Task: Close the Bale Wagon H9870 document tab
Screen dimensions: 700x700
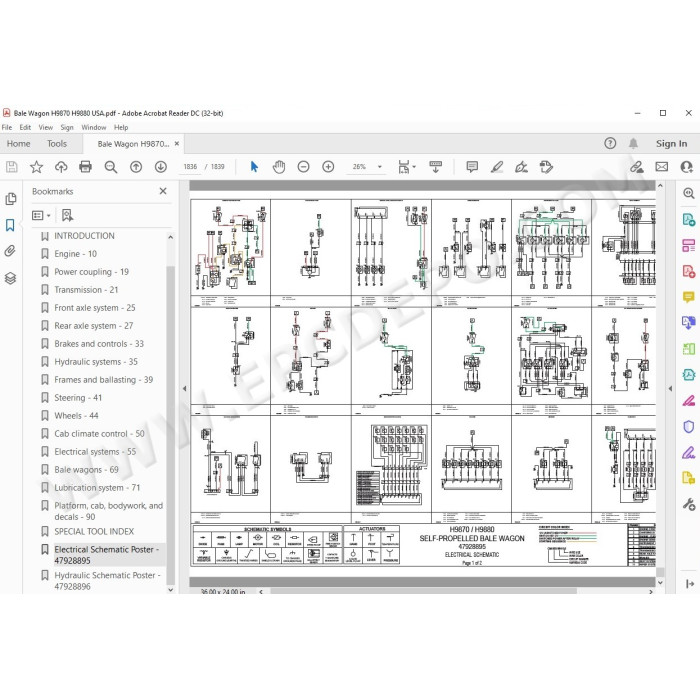Action: pyautogui.click(x=177, y=143)
